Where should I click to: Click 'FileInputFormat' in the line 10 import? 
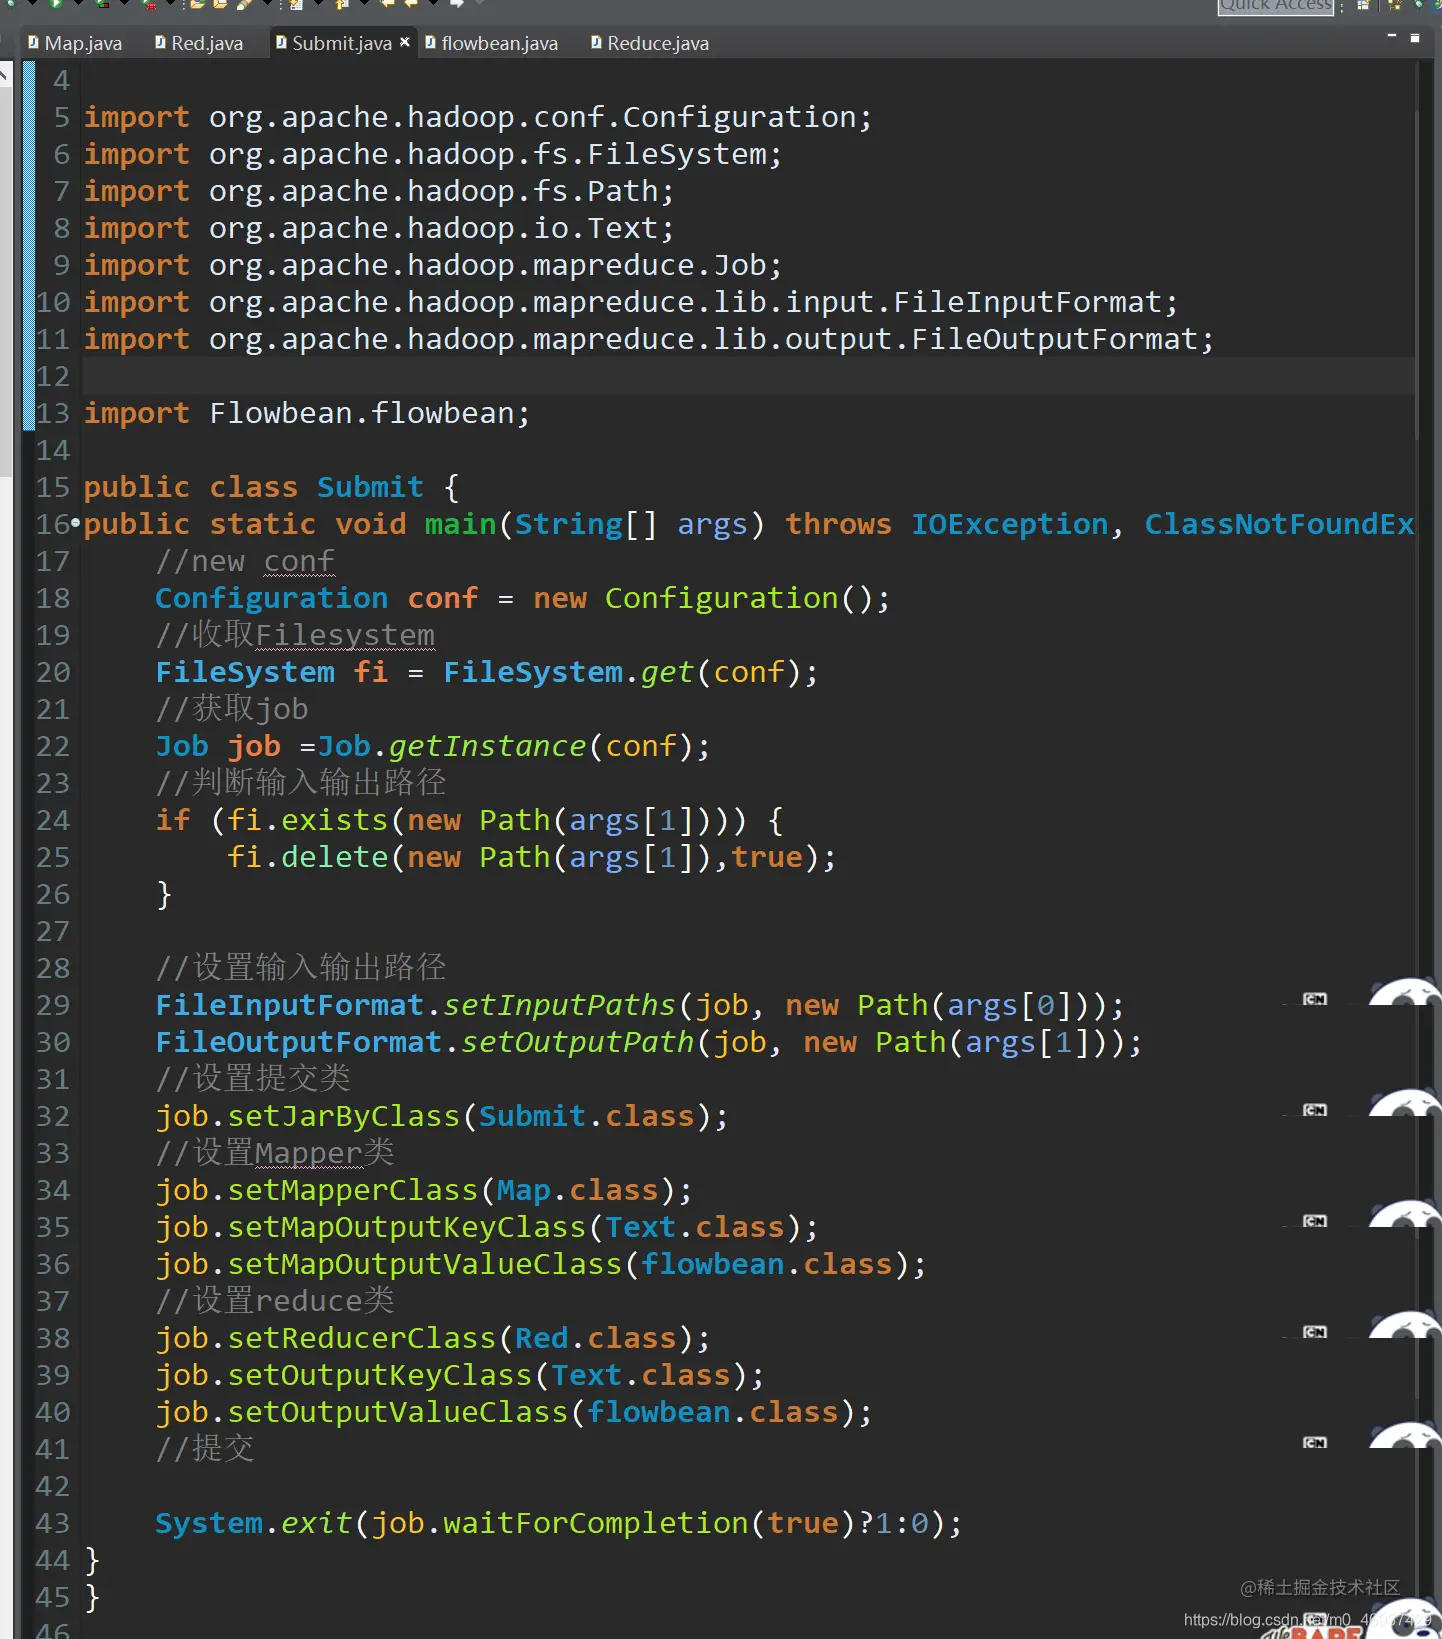[x=1027, y=302]
